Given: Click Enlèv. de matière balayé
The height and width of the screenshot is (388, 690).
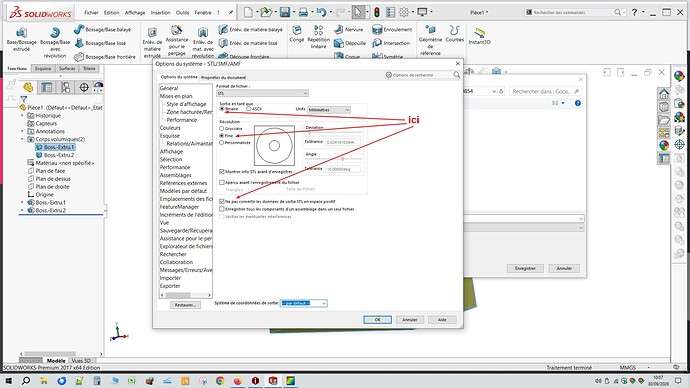Looking at the screenshot, I should (x=250, y=29).
